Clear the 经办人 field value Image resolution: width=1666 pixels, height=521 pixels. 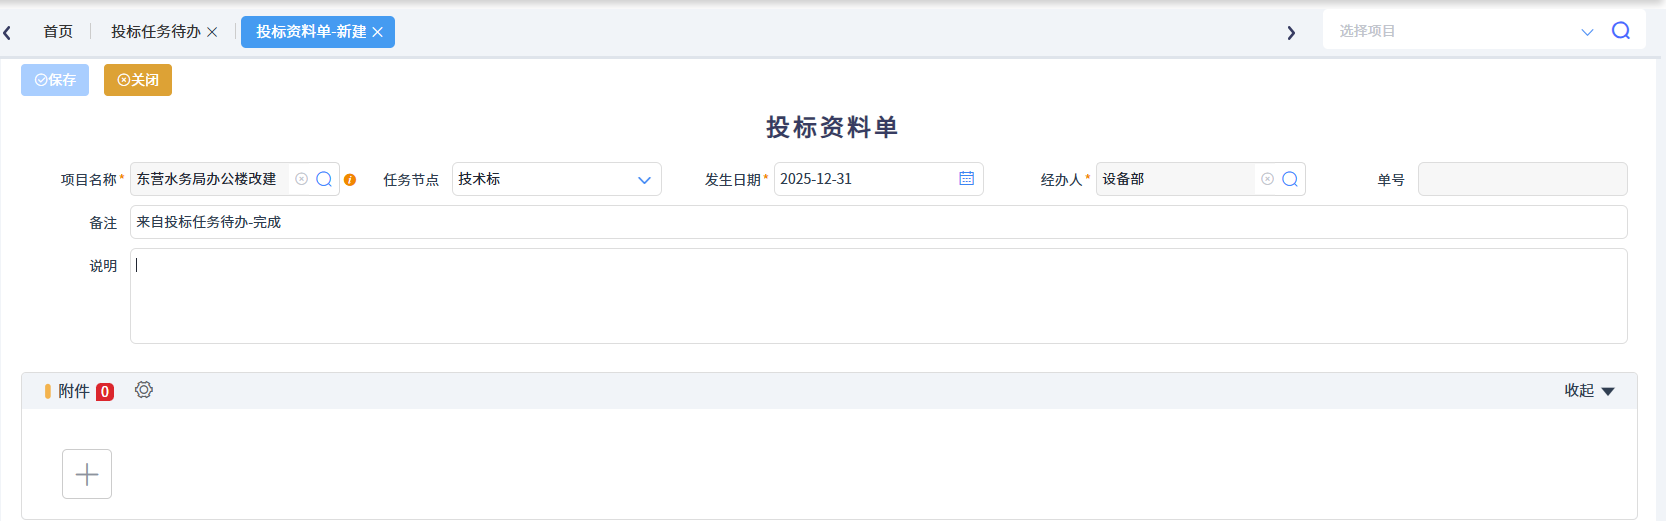pos(1267,179)
